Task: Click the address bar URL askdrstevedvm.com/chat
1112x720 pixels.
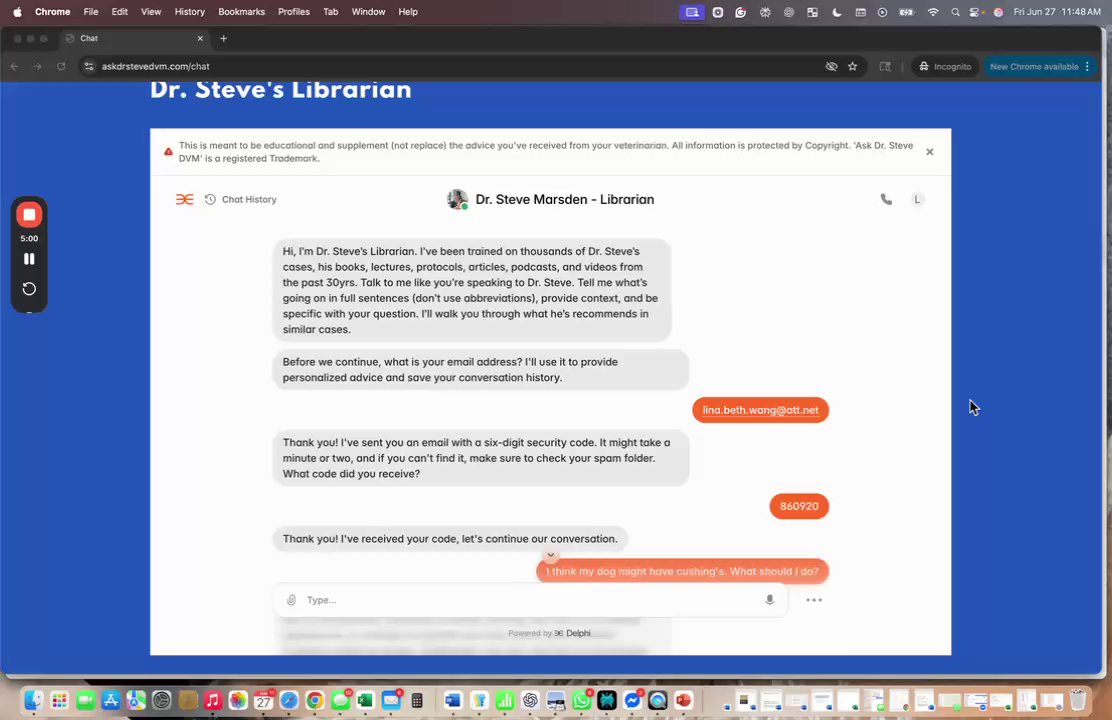Action: 155,67
